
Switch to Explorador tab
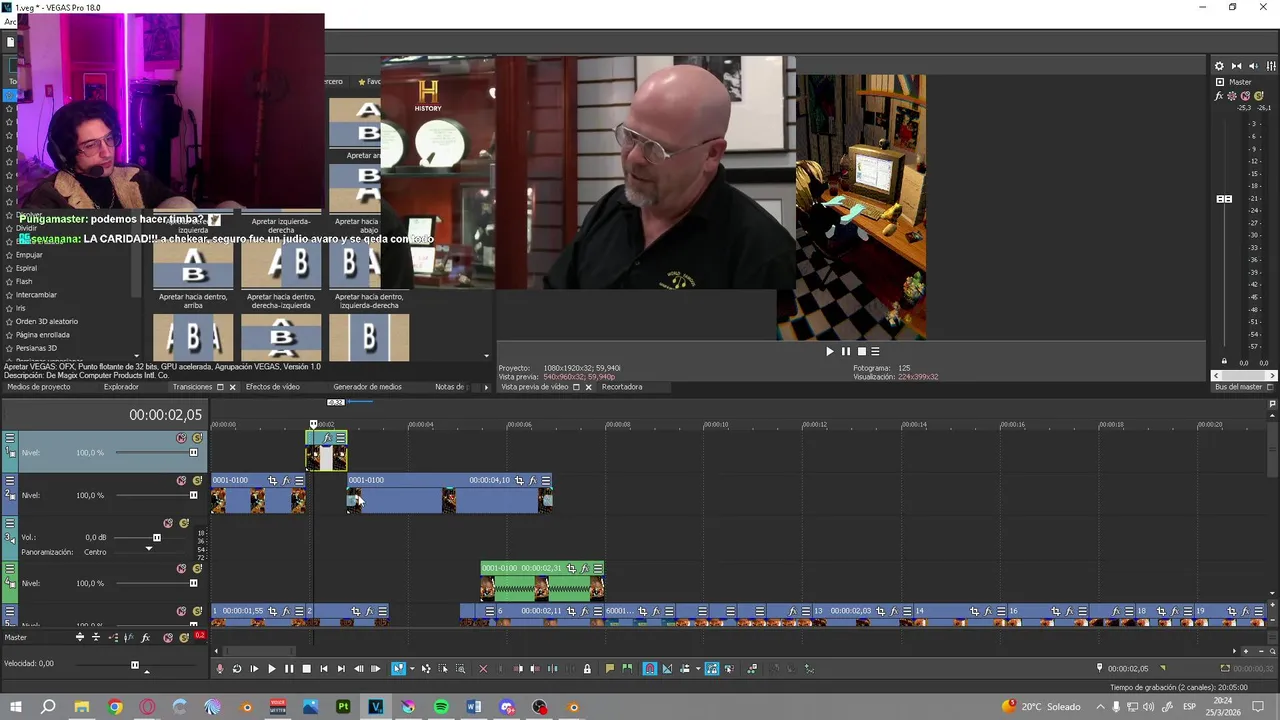(x=121, y=387)
